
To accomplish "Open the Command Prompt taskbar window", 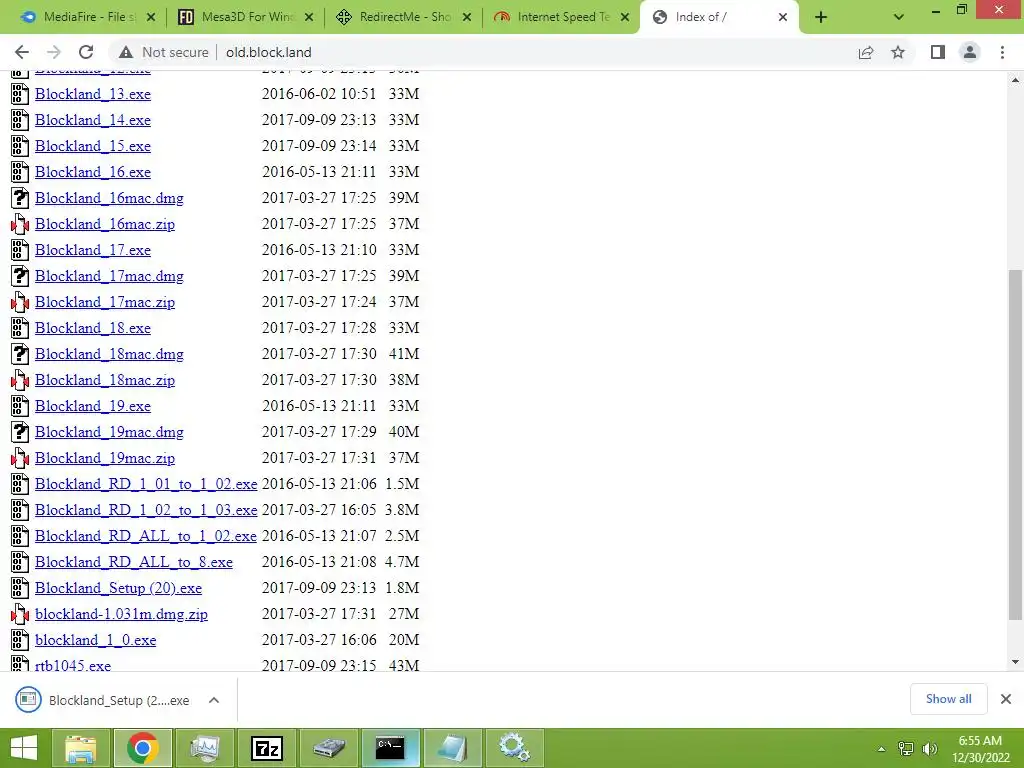I will click(390, 748).
